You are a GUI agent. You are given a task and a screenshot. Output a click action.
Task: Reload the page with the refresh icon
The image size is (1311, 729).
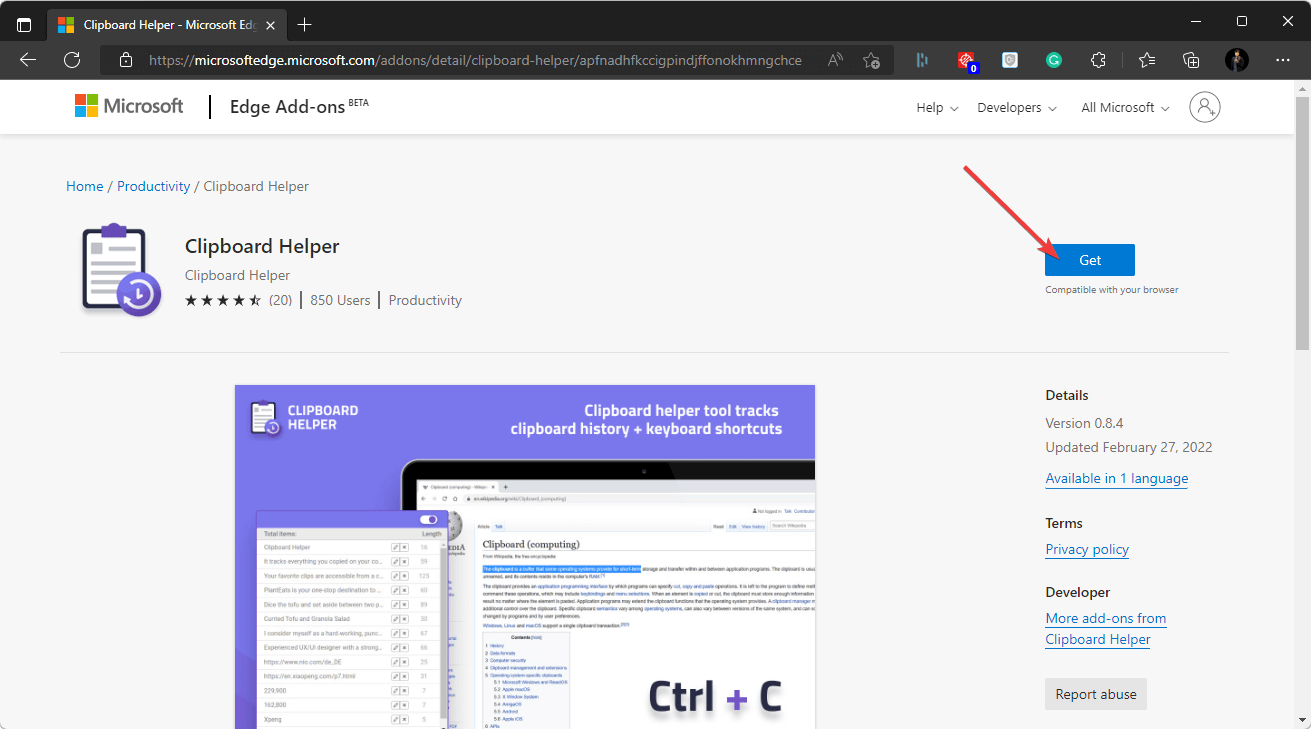(72, 60)
